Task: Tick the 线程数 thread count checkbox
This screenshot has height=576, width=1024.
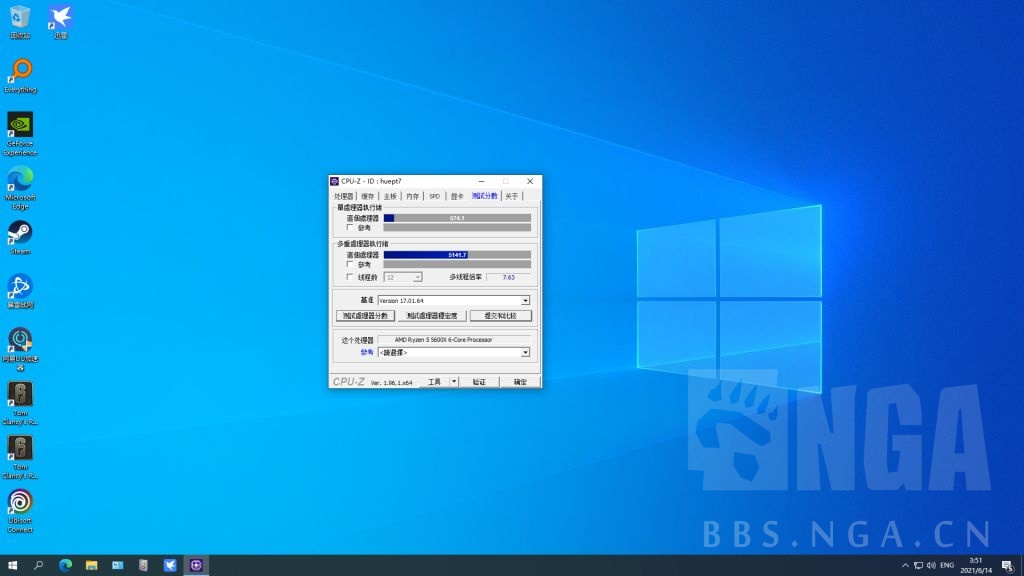Action: pyautogui.click(x=349, y=277)
